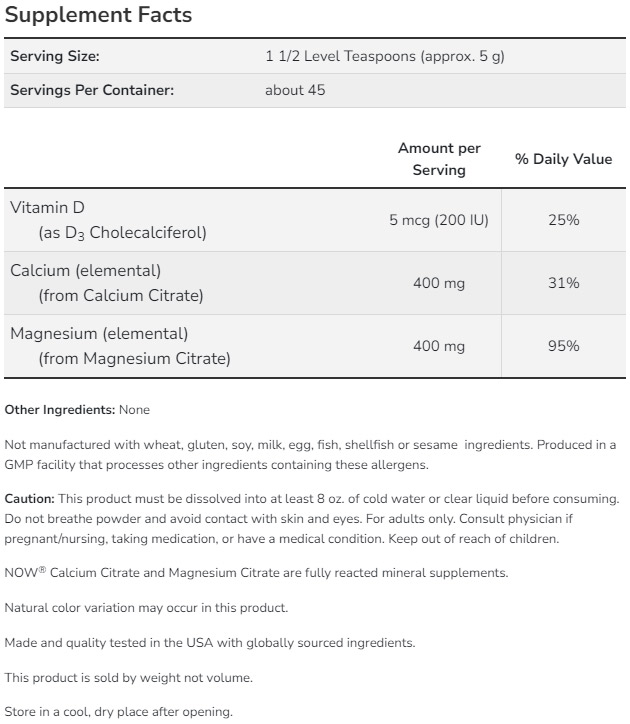
Task: Click the 95% daily value cell
Action: pyautogui.click(x=564, y=346)
